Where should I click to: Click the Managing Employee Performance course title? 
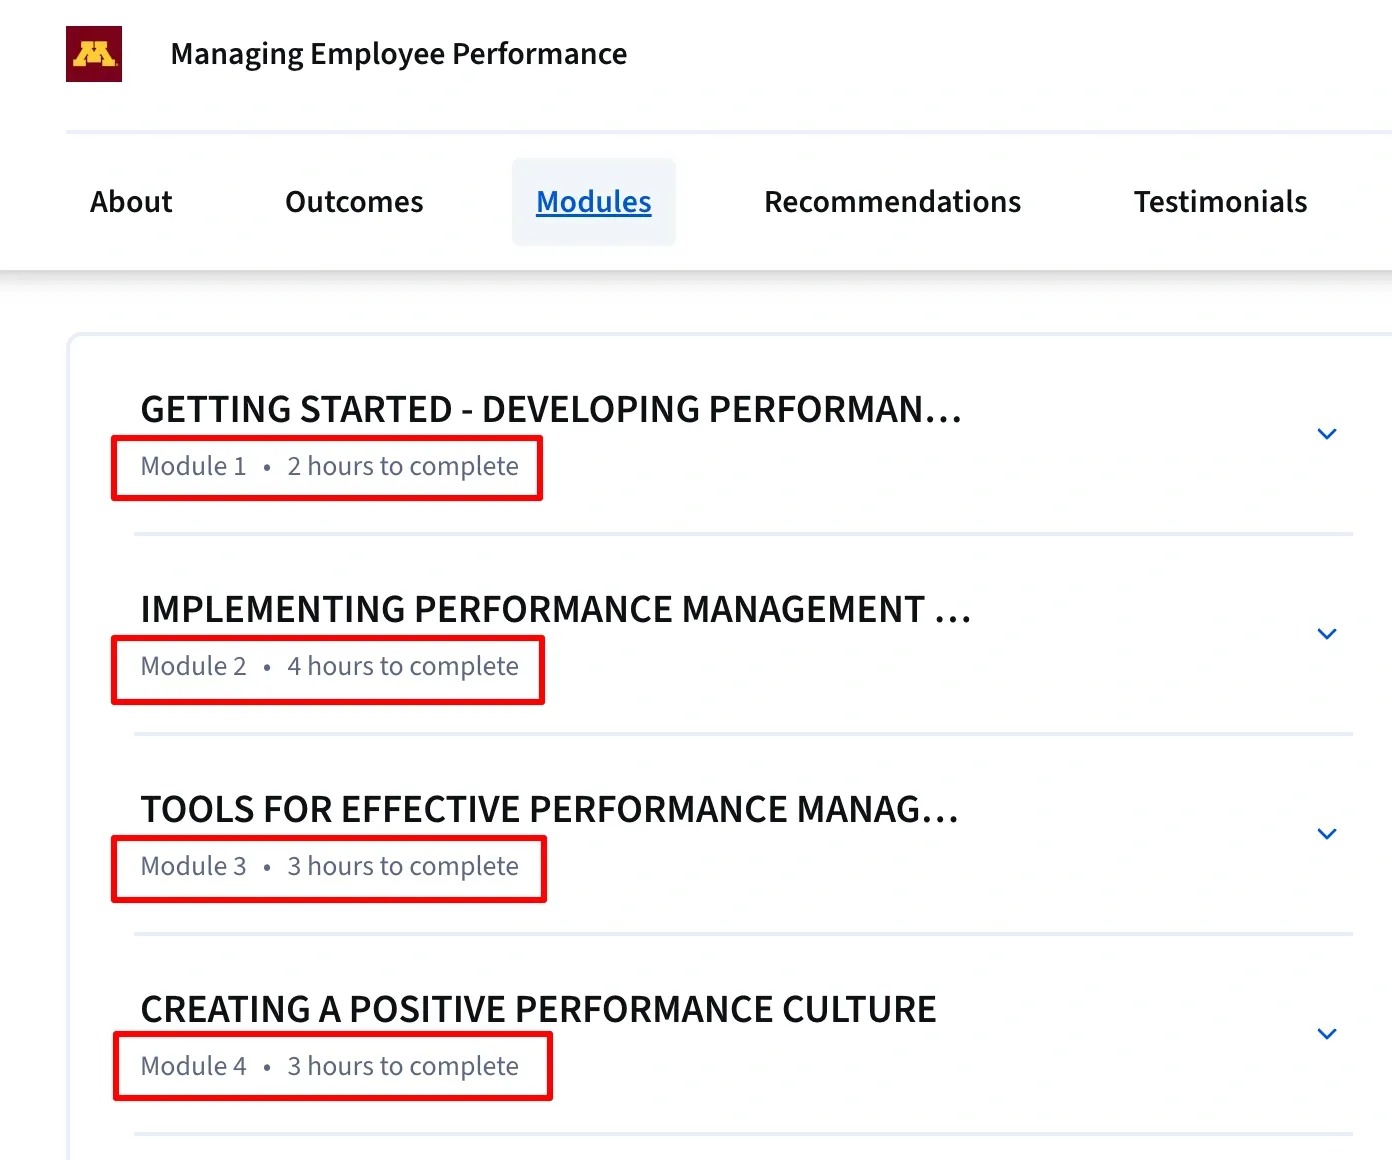pyautogui.click(x=399, y=54)
